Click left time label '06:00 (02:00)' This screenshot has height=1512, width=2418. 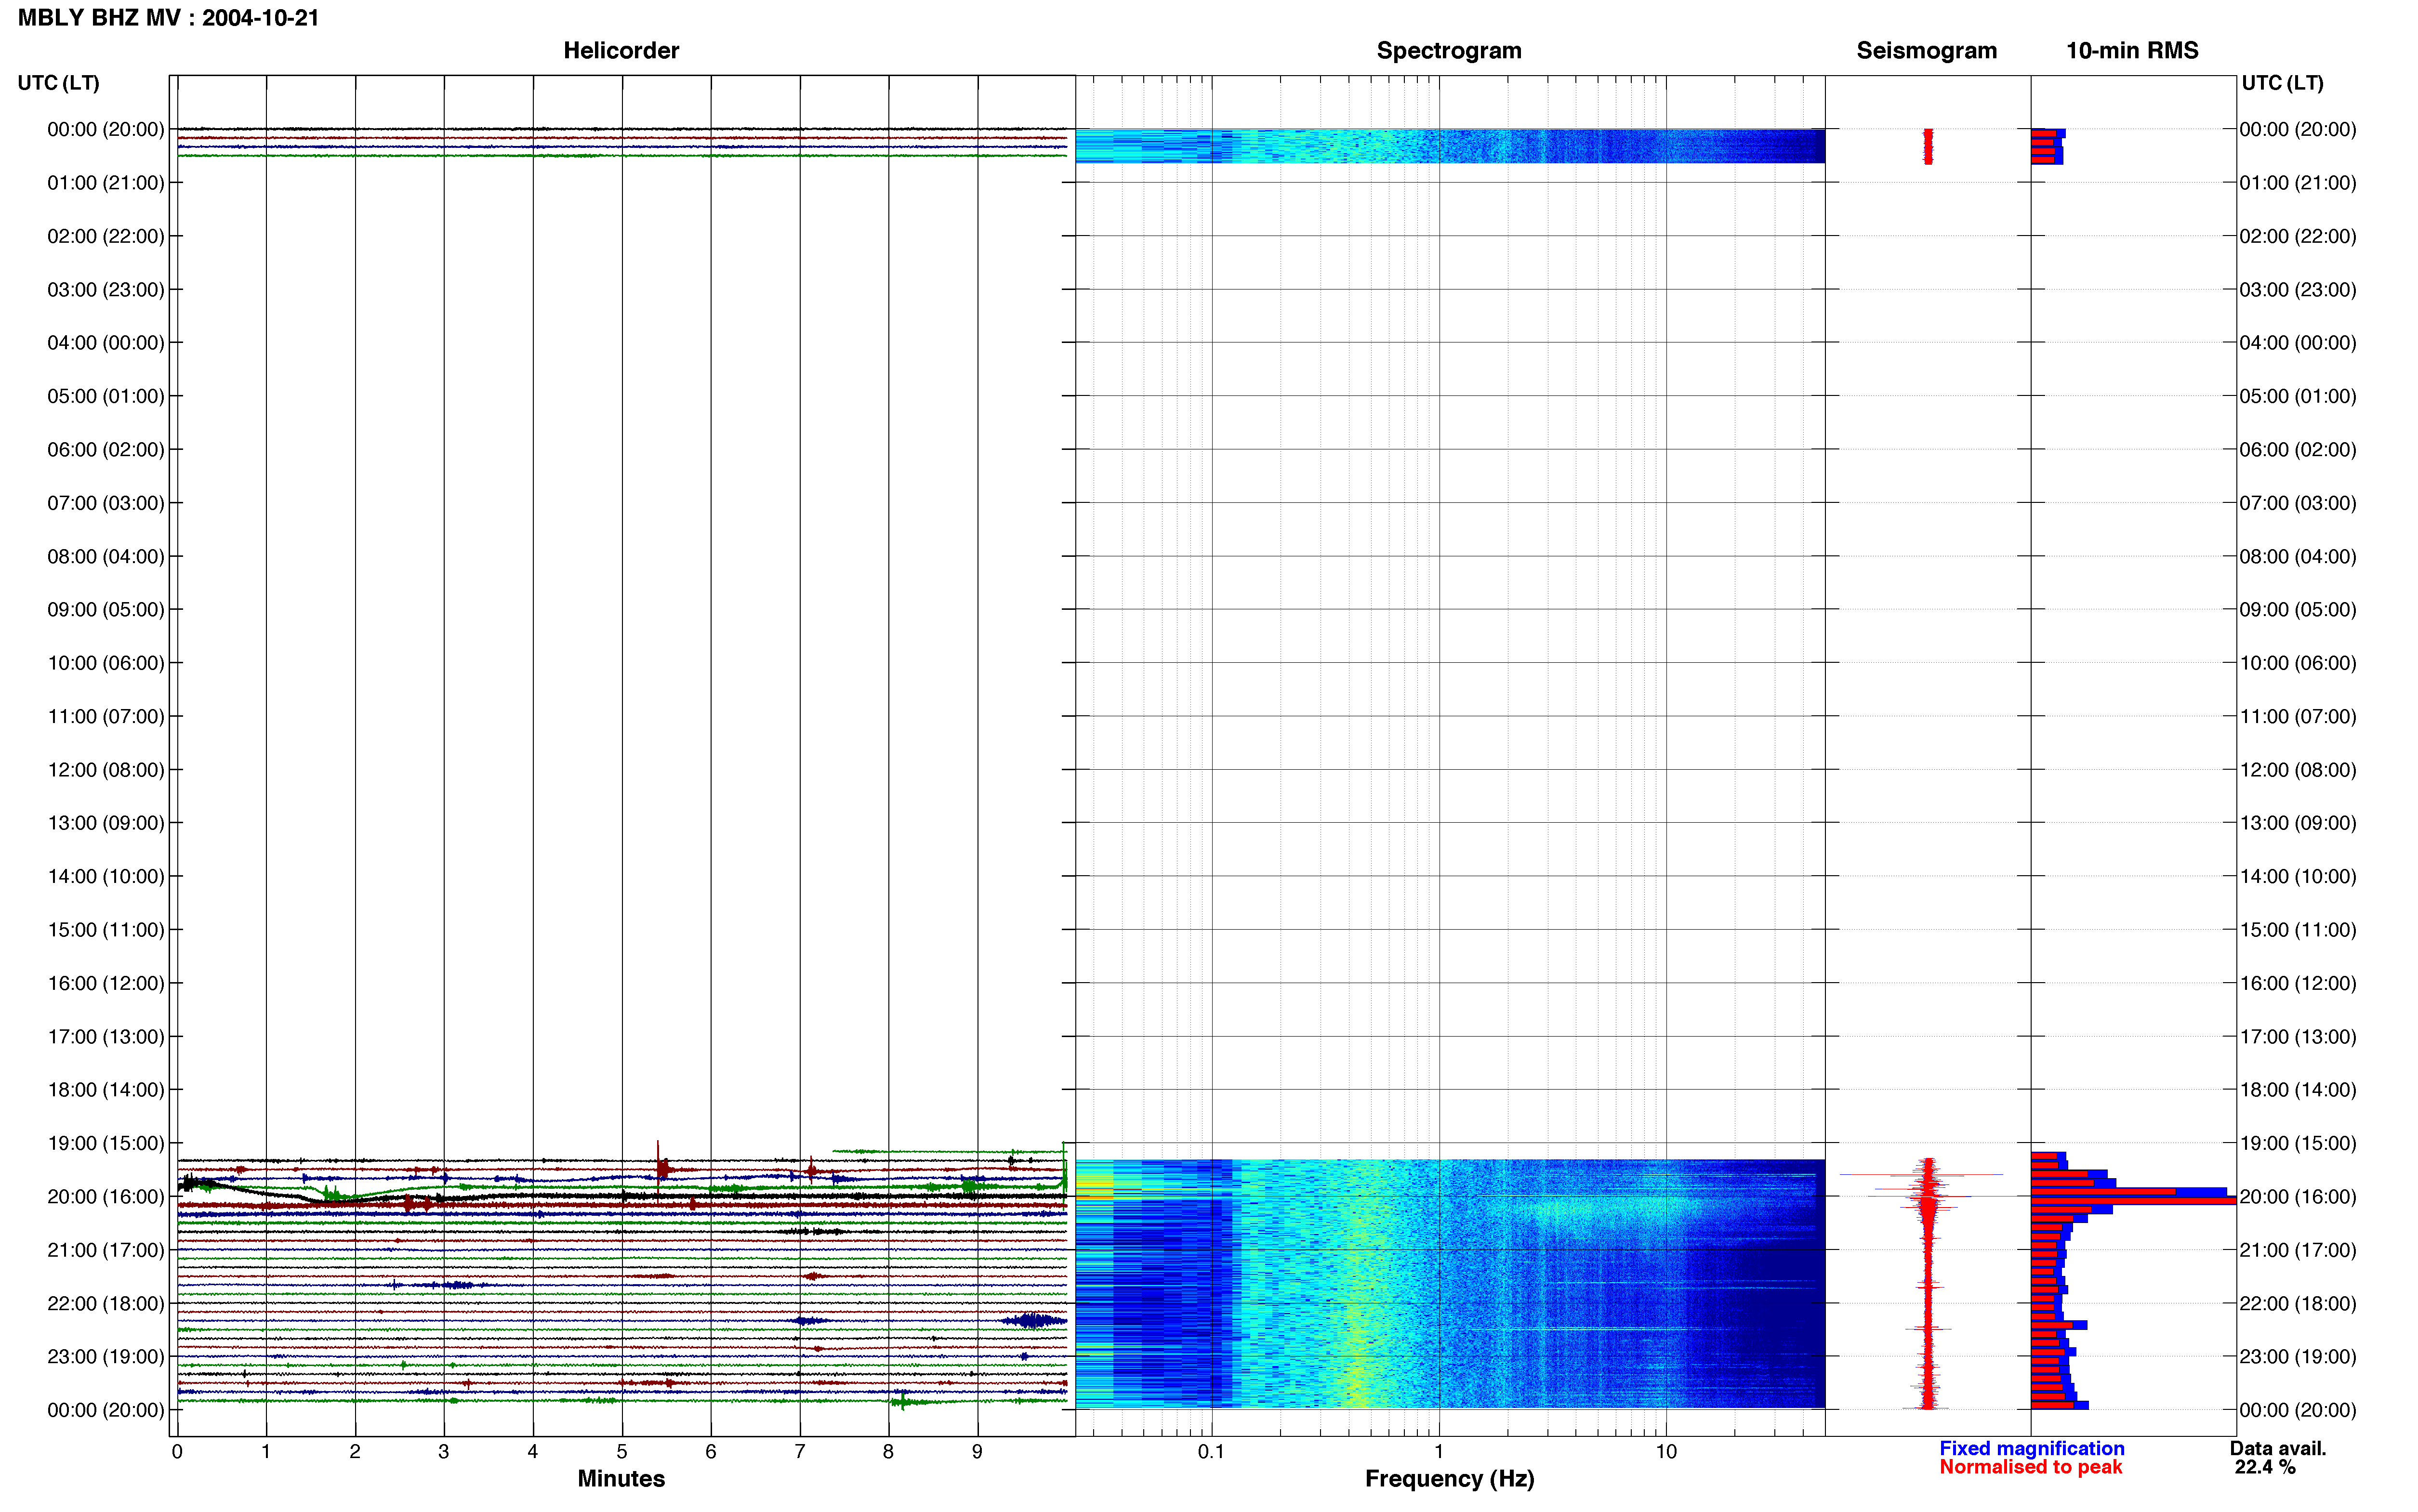click(106, 450)
